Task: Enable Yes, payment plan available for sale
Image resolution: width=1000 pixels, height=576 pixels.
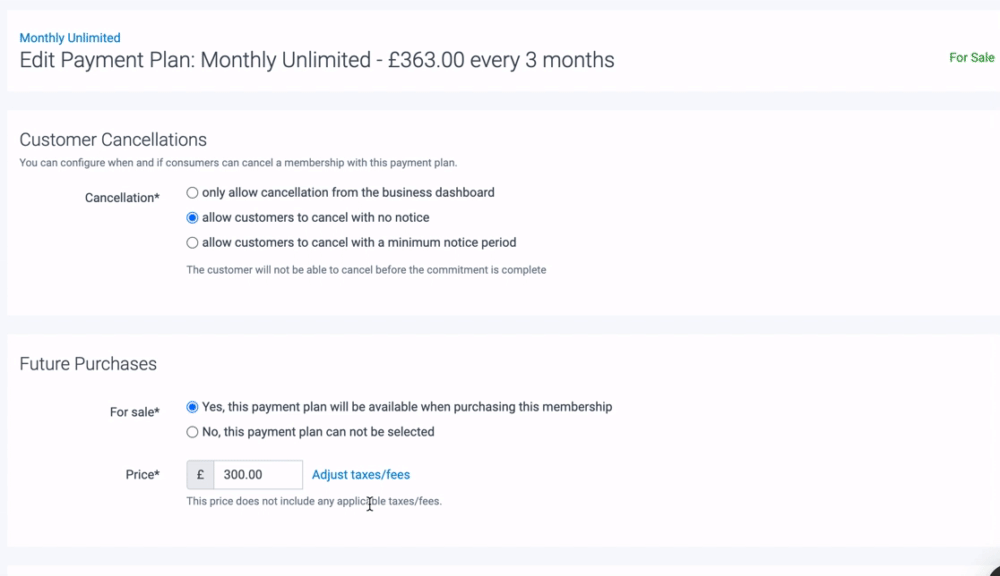Action: [x=192, y=407]
